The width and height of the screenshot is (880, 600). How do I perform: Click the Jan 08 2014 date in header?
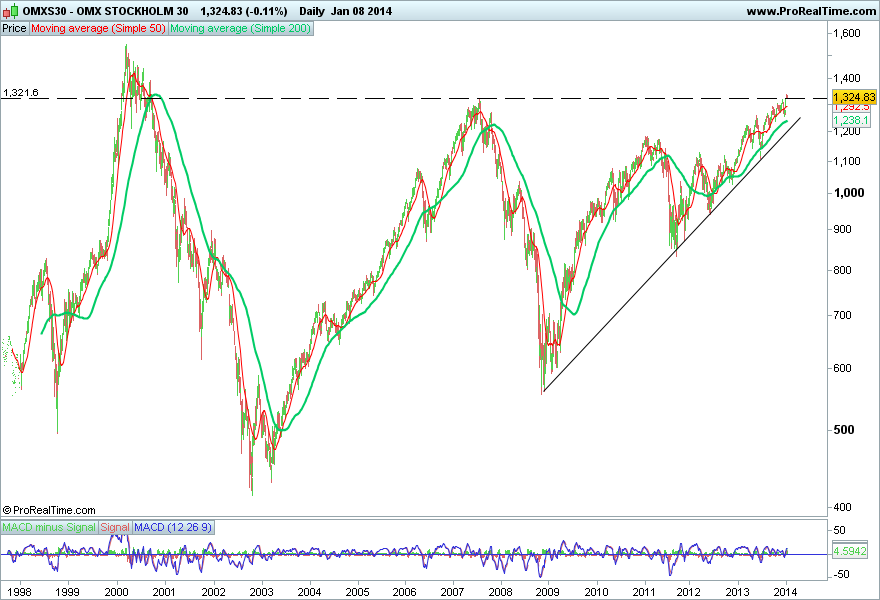click(x=361, y=11)
